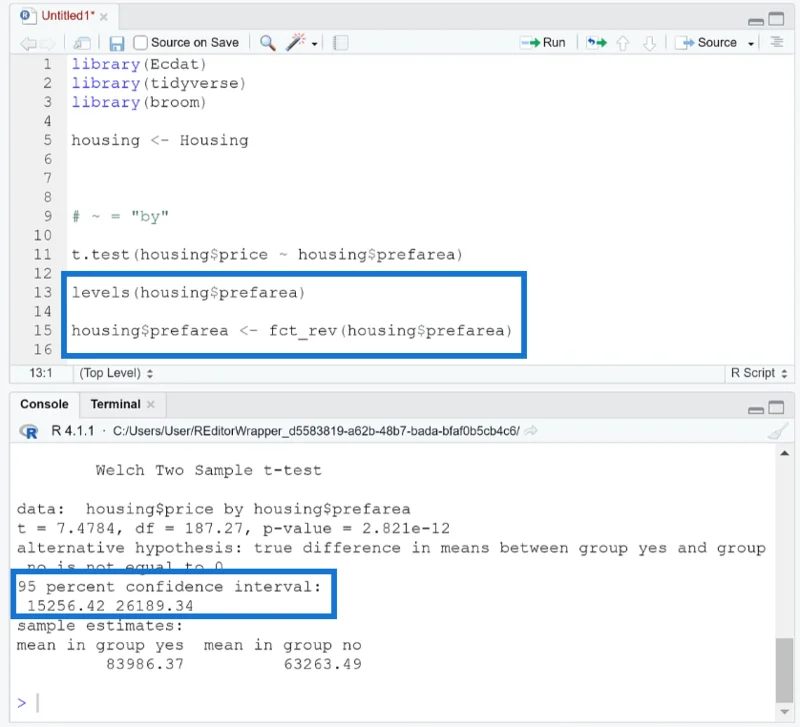Open the Source options dropdown arrow
Screen dimensions: 800x727
pos(751,44)
